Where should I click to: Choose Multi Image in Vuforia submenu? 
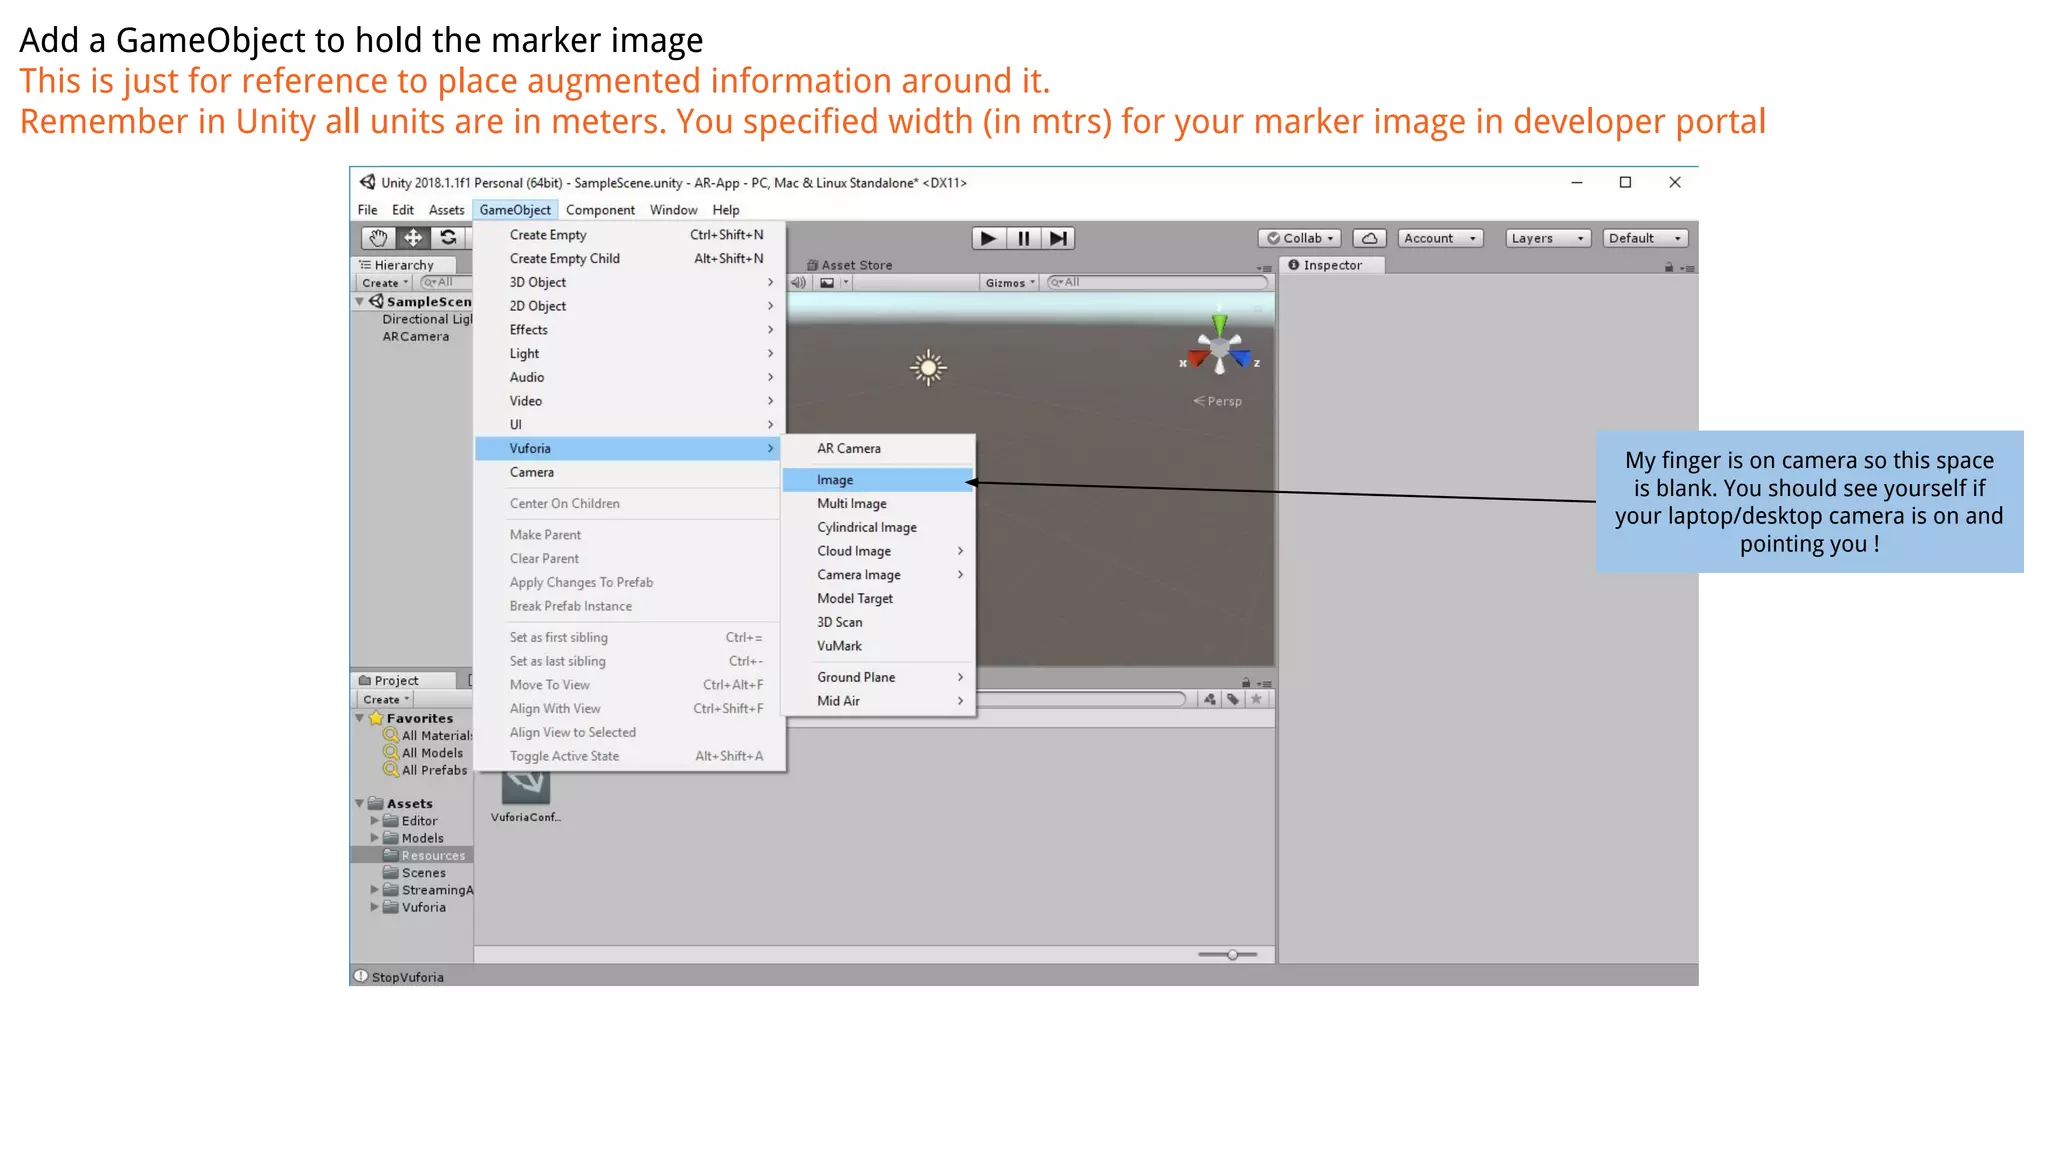(878, 503)
